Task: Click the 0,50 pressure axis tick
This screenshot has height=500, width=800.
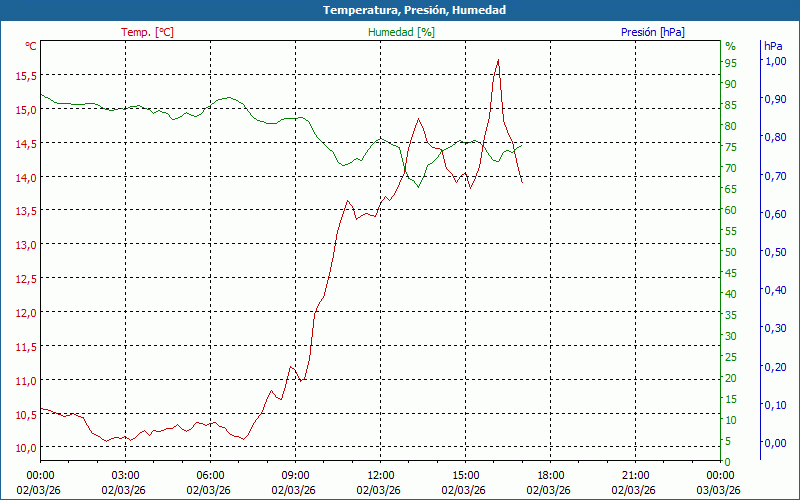Action: (x=775, y=252)
